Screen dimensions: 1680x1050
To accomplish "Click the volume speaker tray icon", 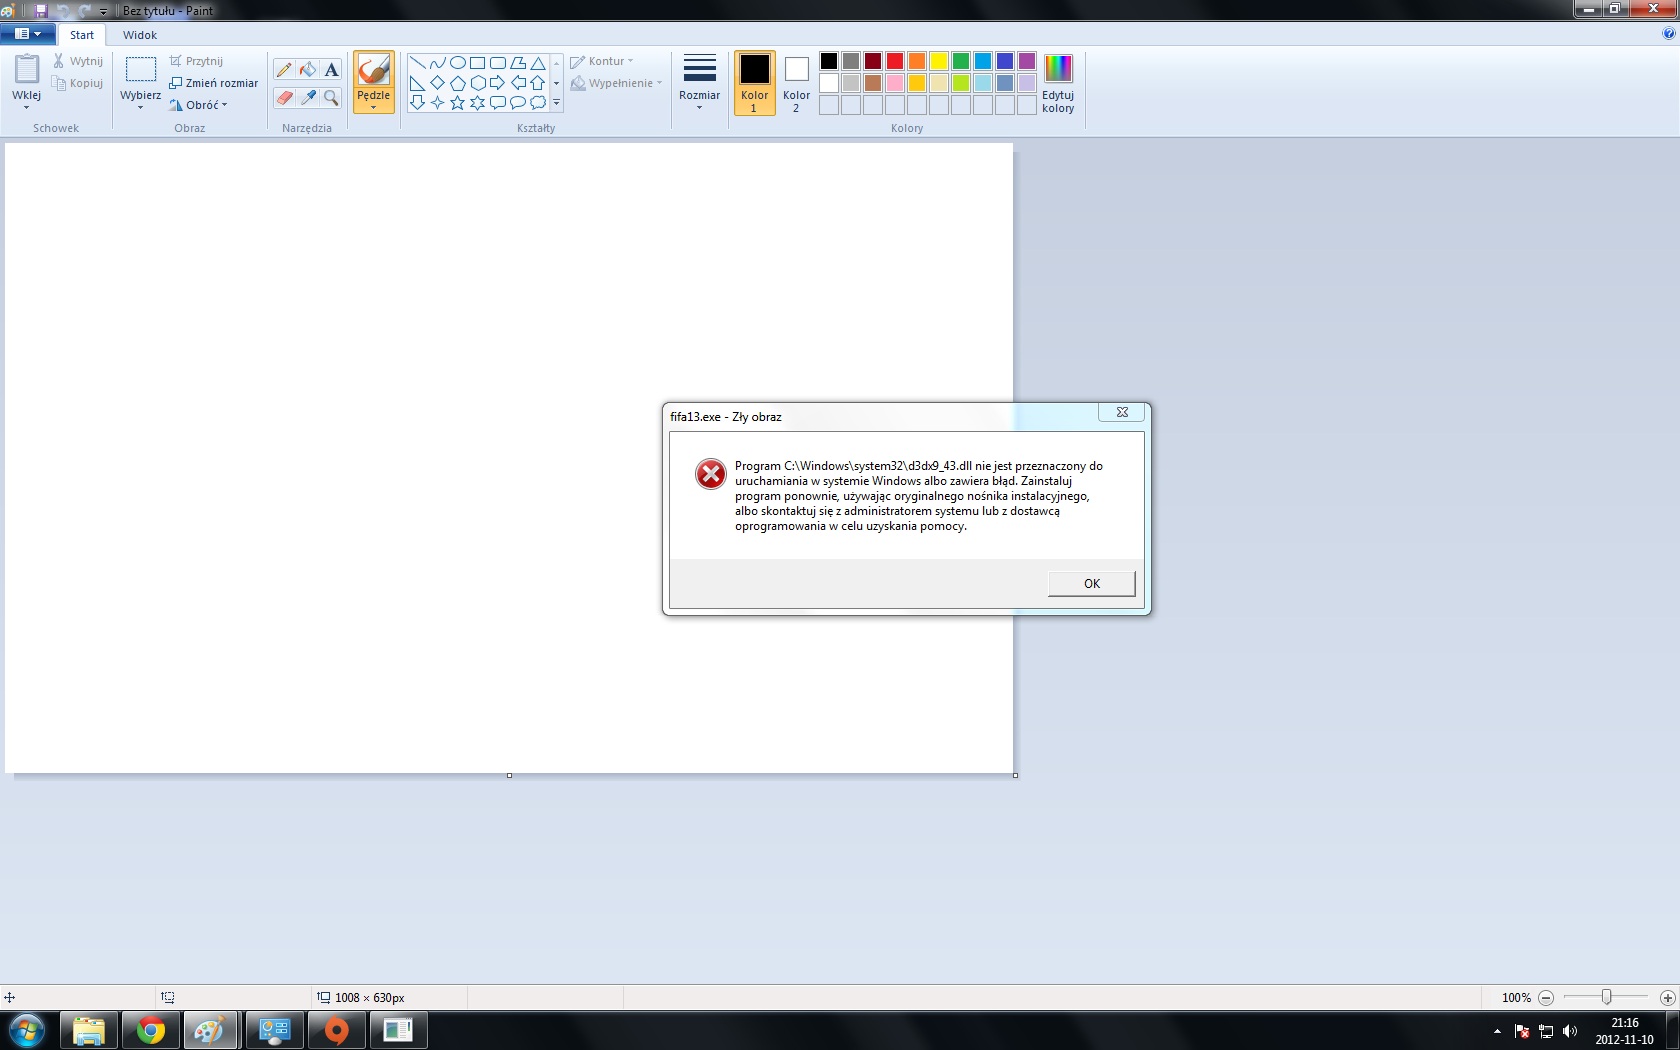I will [1570, 1031].
